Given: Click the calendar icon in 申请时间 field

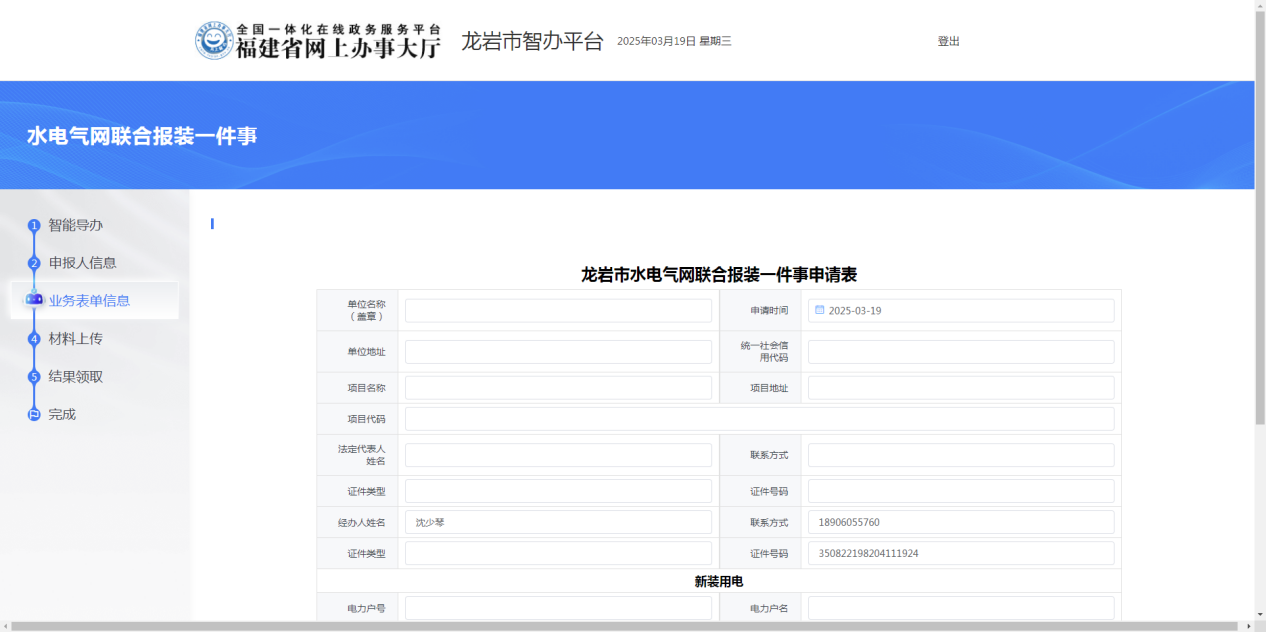Looking at the screenshot, I should click(x=820, y=310).
